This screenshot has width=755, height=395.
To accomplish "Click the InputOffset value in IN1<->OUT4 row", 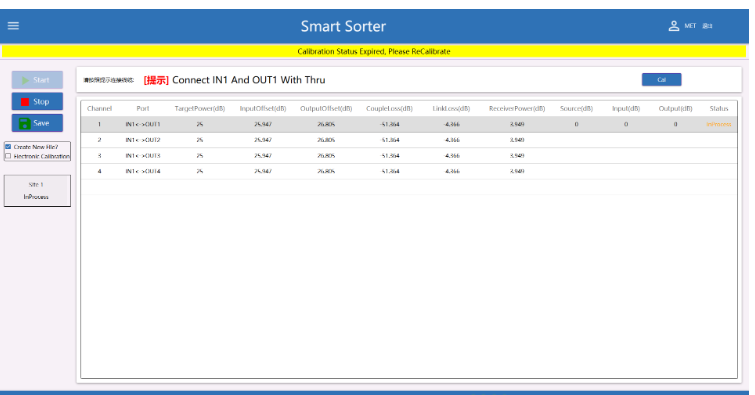I will [263, 171].
